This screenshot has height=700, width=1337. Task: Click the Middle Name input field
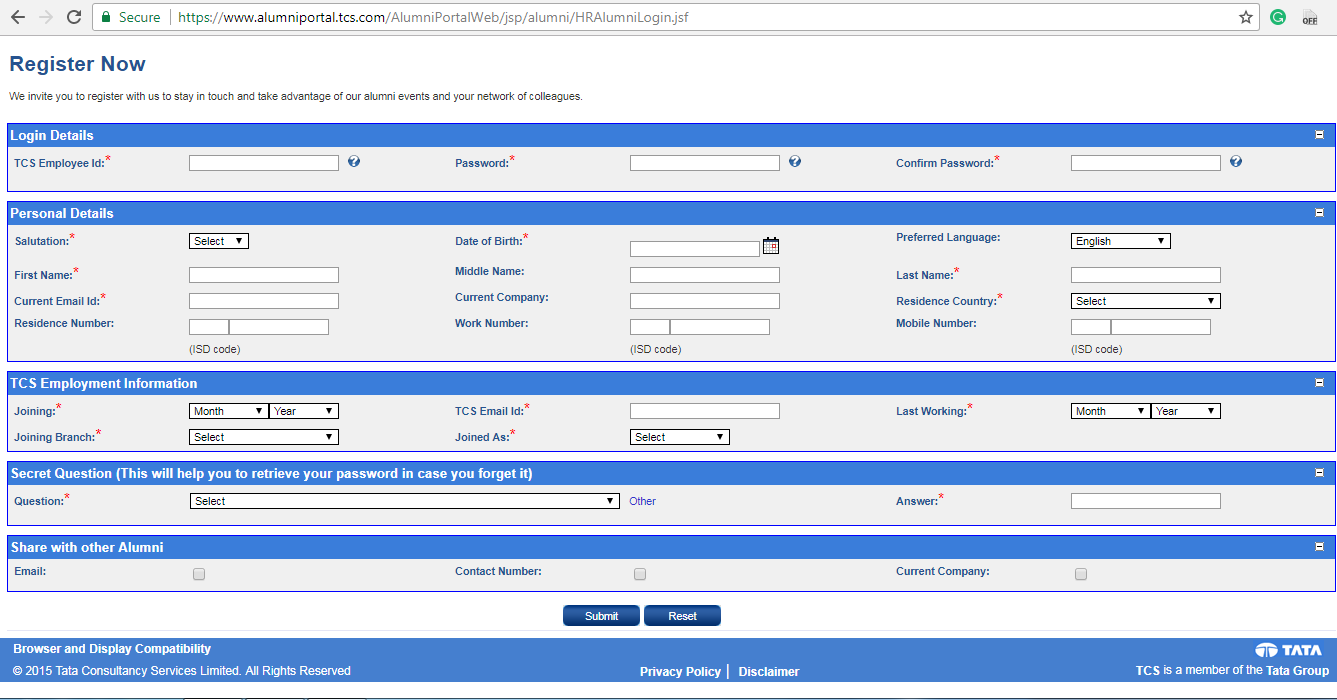point(705,275)
